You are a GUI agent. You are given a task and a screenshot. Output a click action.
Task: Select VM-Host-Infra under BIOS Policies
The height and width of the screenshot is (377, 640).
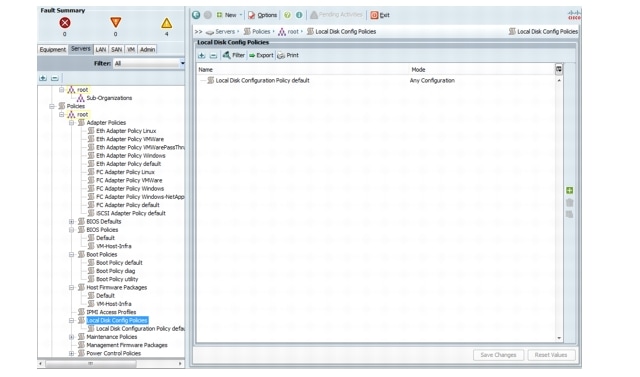tap(113, 246)
